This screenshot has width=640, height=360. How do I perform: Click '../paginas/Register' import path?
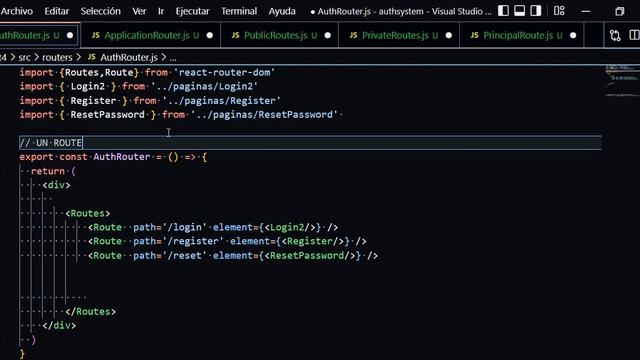click(x=222, y=101)
